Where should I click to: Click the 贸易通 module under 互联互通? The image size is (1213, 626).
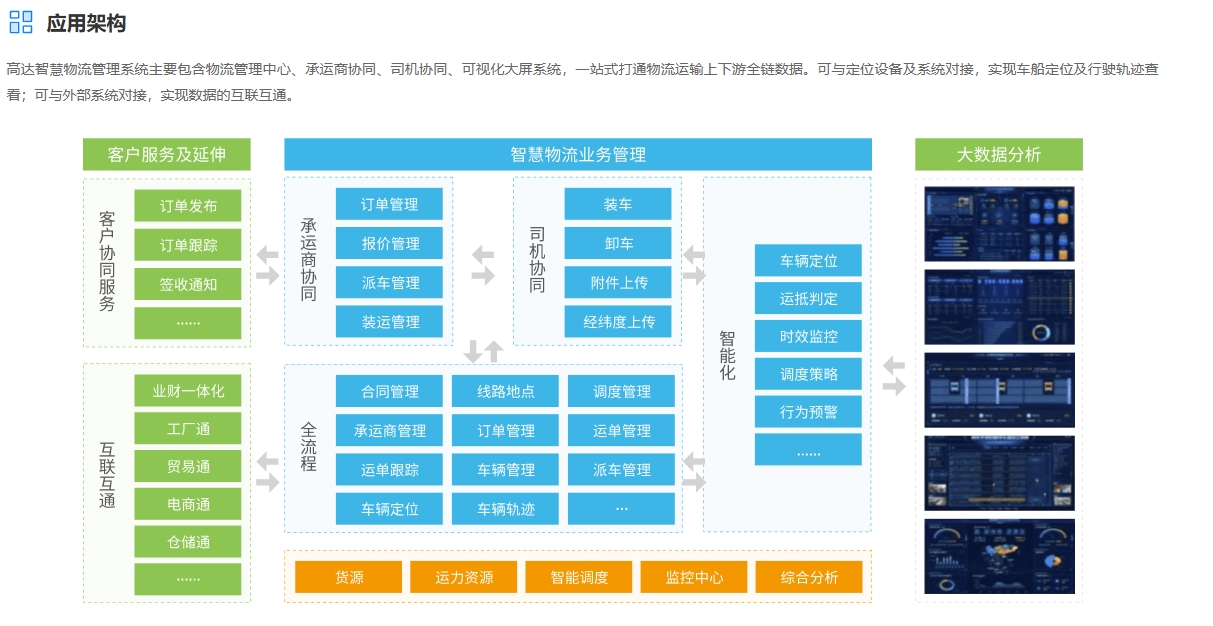coord(186,466)
